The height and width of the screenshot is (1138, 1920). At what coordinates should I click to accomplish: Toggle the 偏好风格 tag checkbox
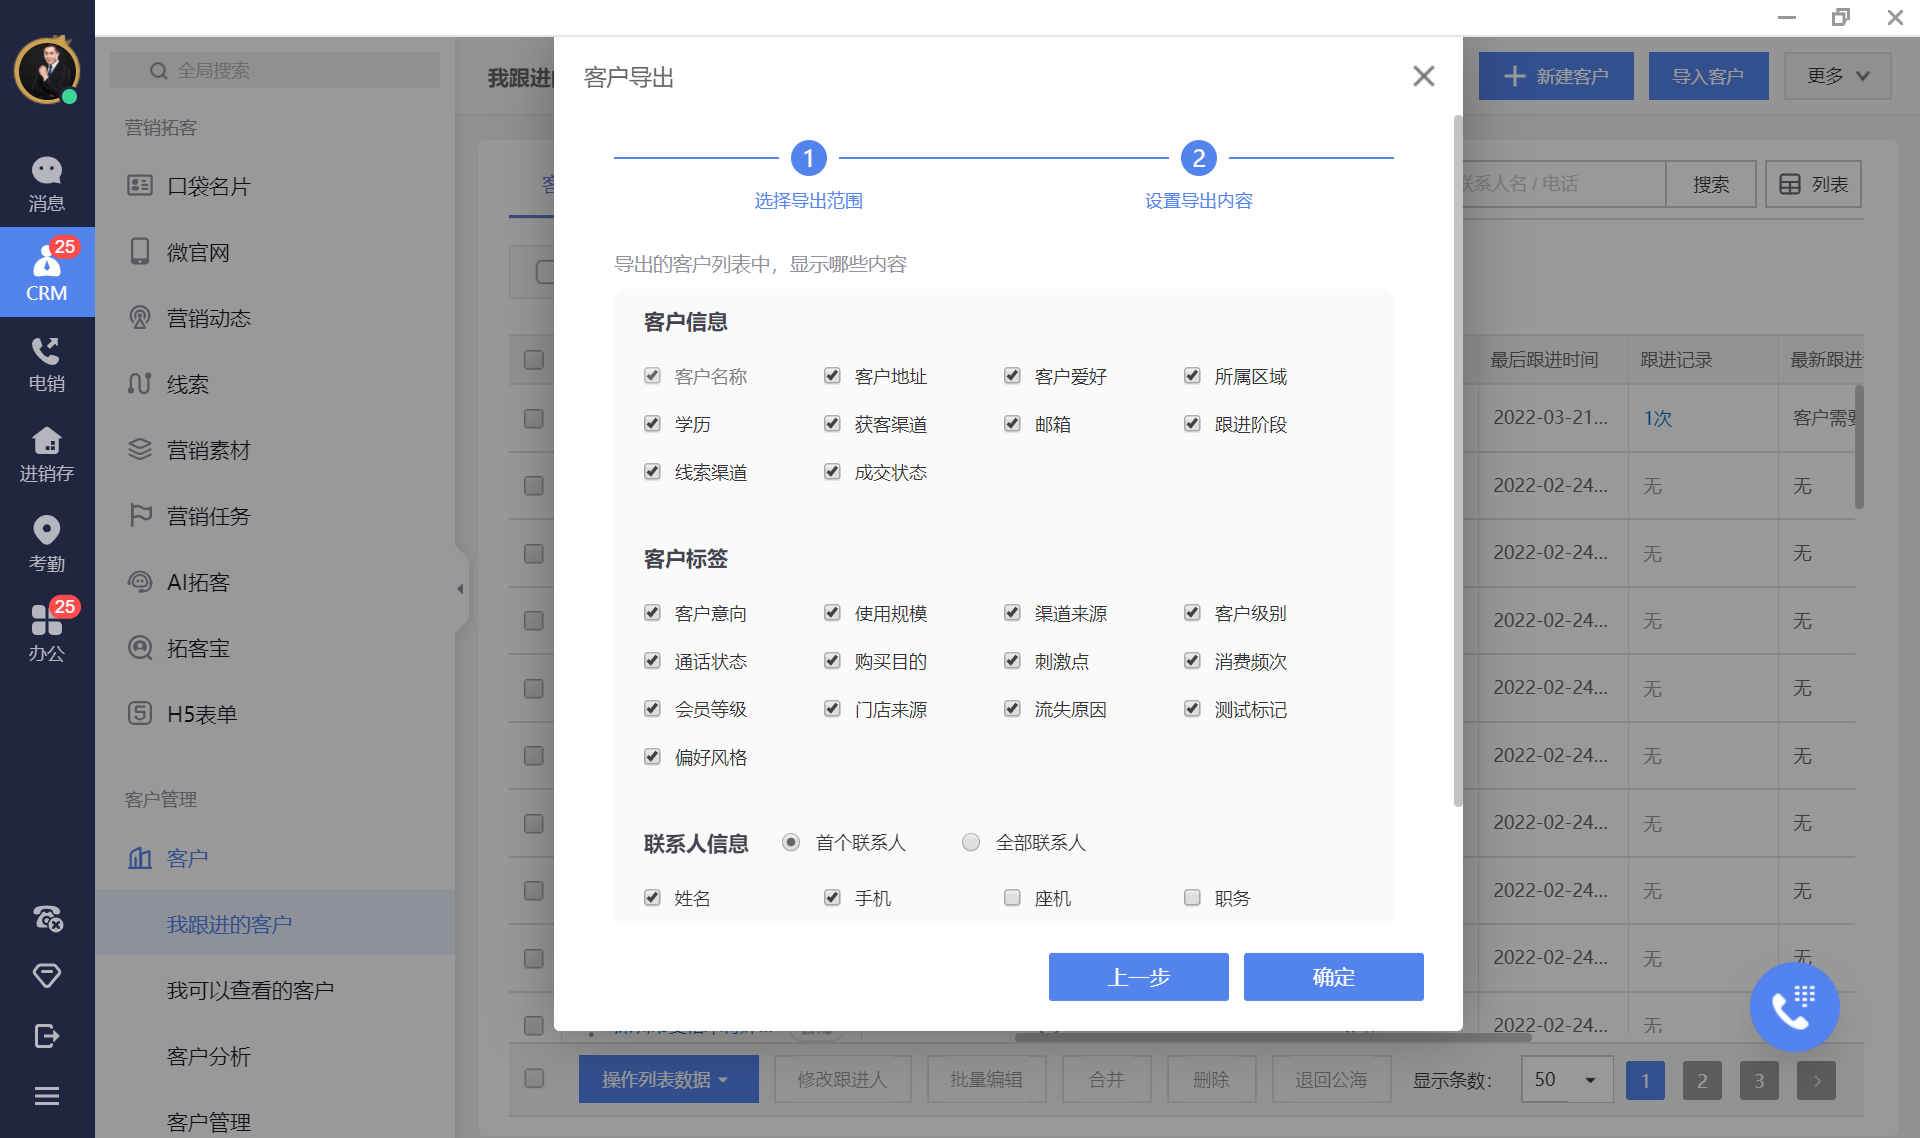(652, 757)
